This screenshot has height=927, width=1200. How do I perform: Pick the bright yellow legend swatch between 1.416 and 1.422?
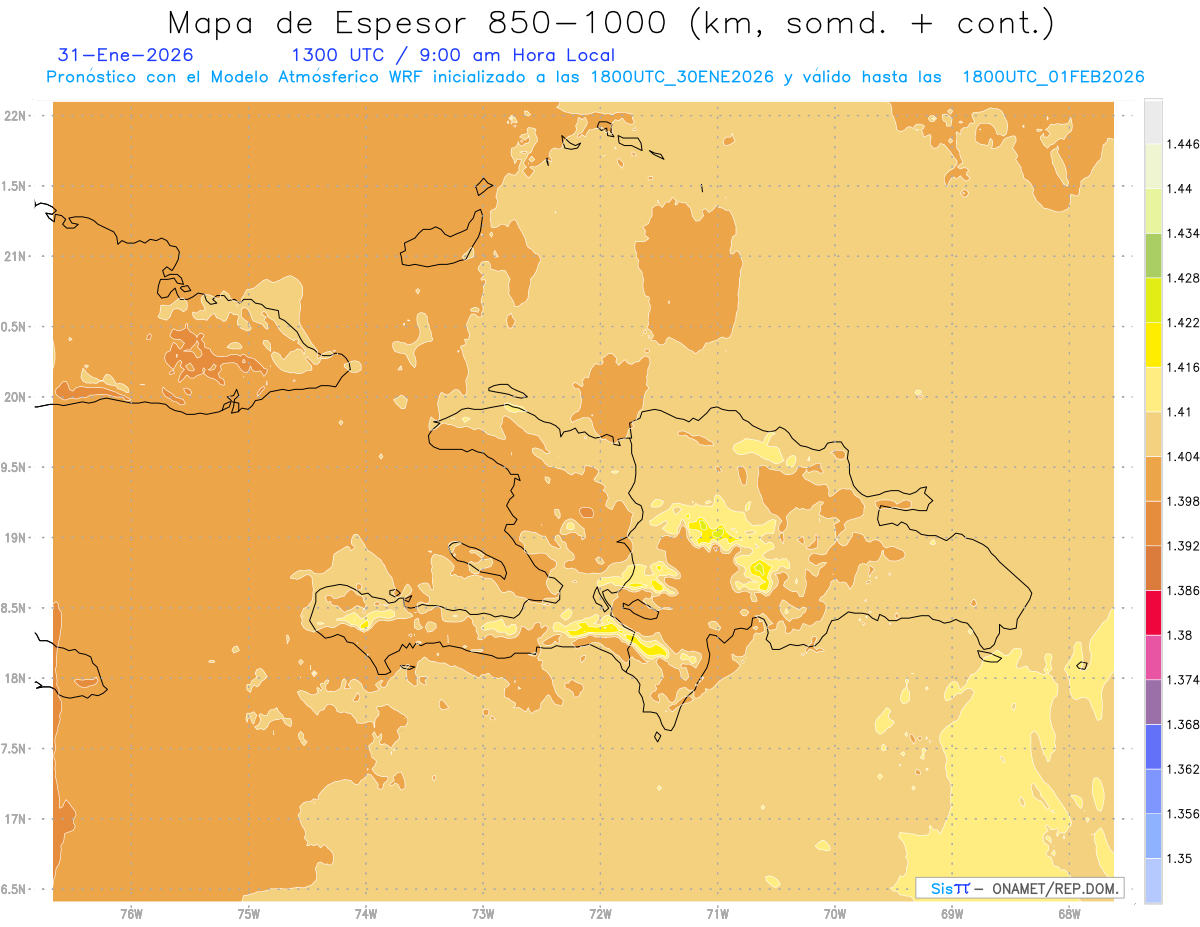coord(1153,344)
